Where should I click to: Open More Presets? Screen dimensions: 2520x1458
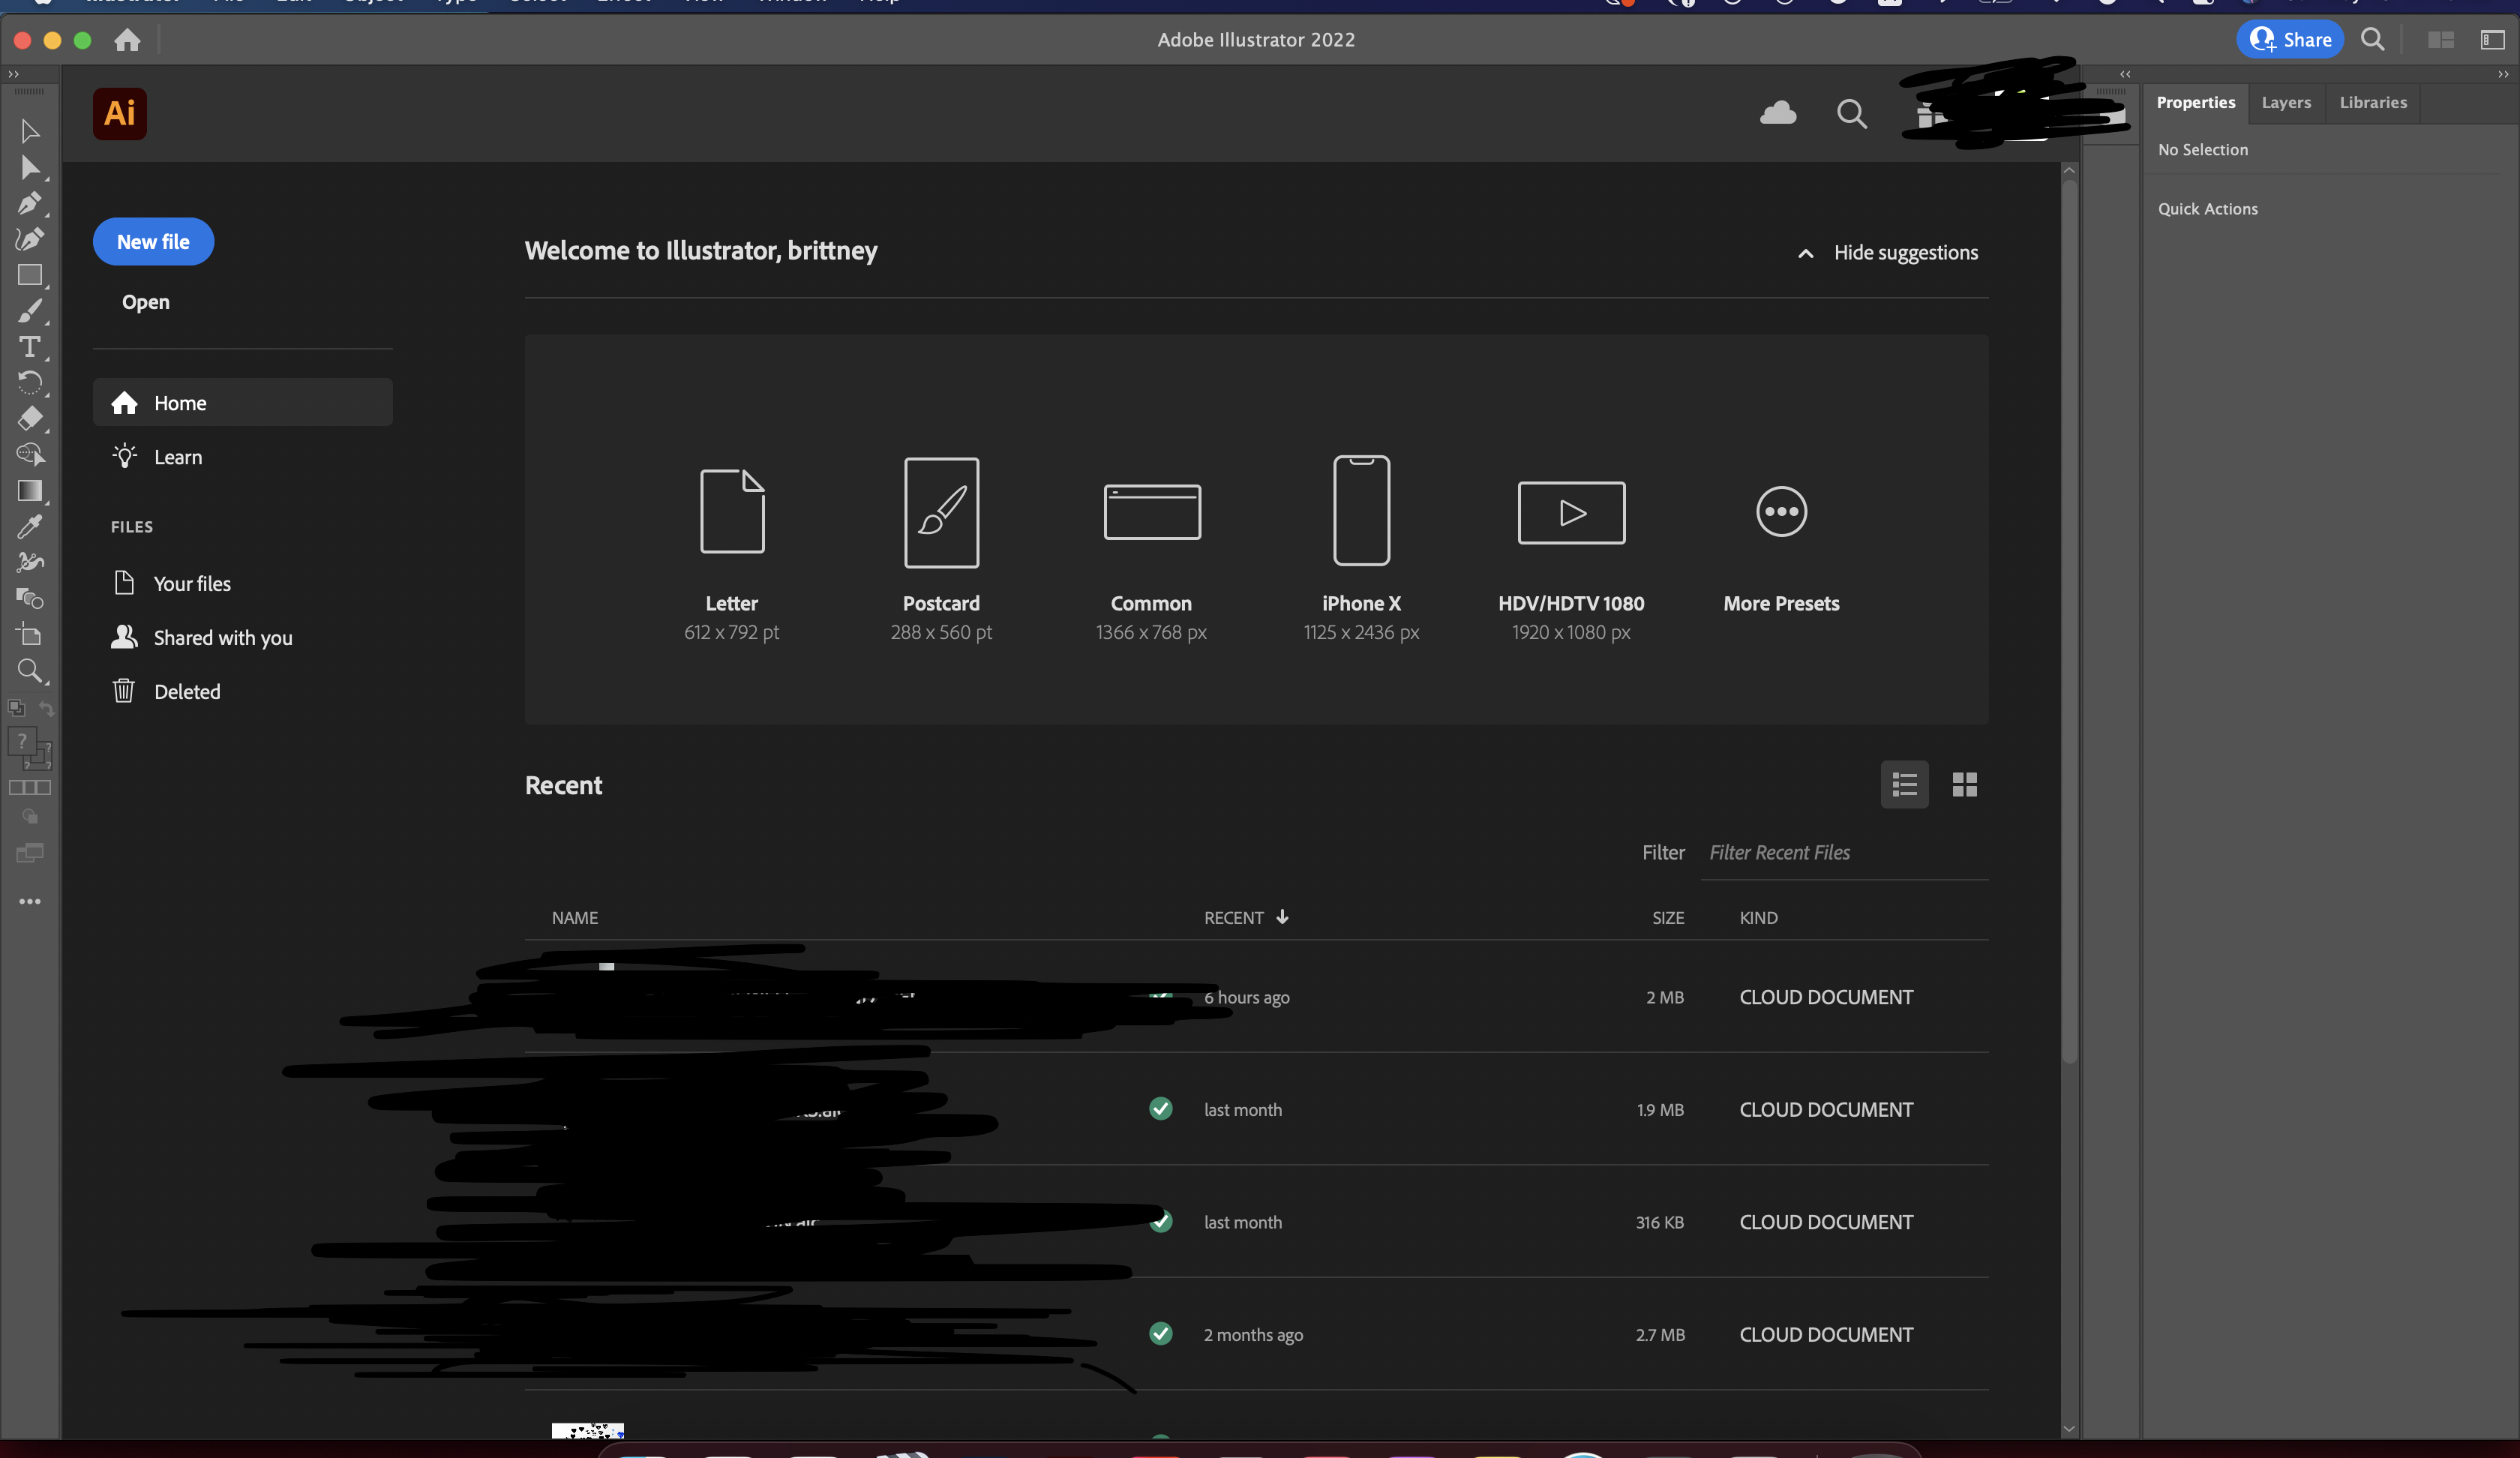coord(1781,549)
